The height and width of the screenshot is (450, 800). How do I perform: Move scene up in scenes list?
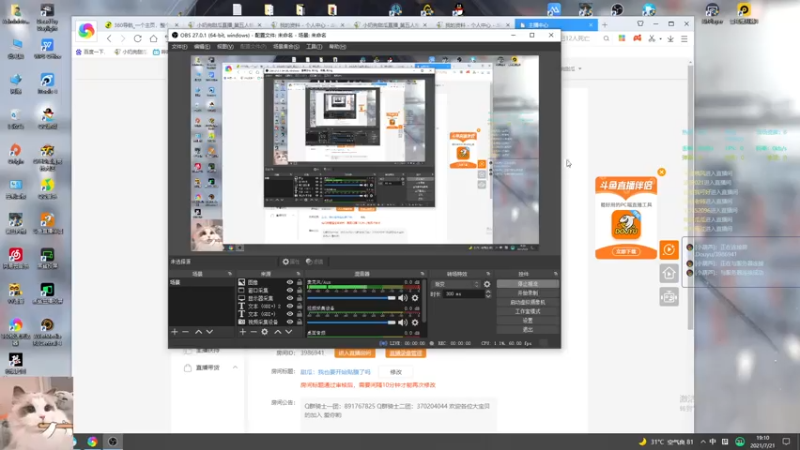[x=198, y=332]
